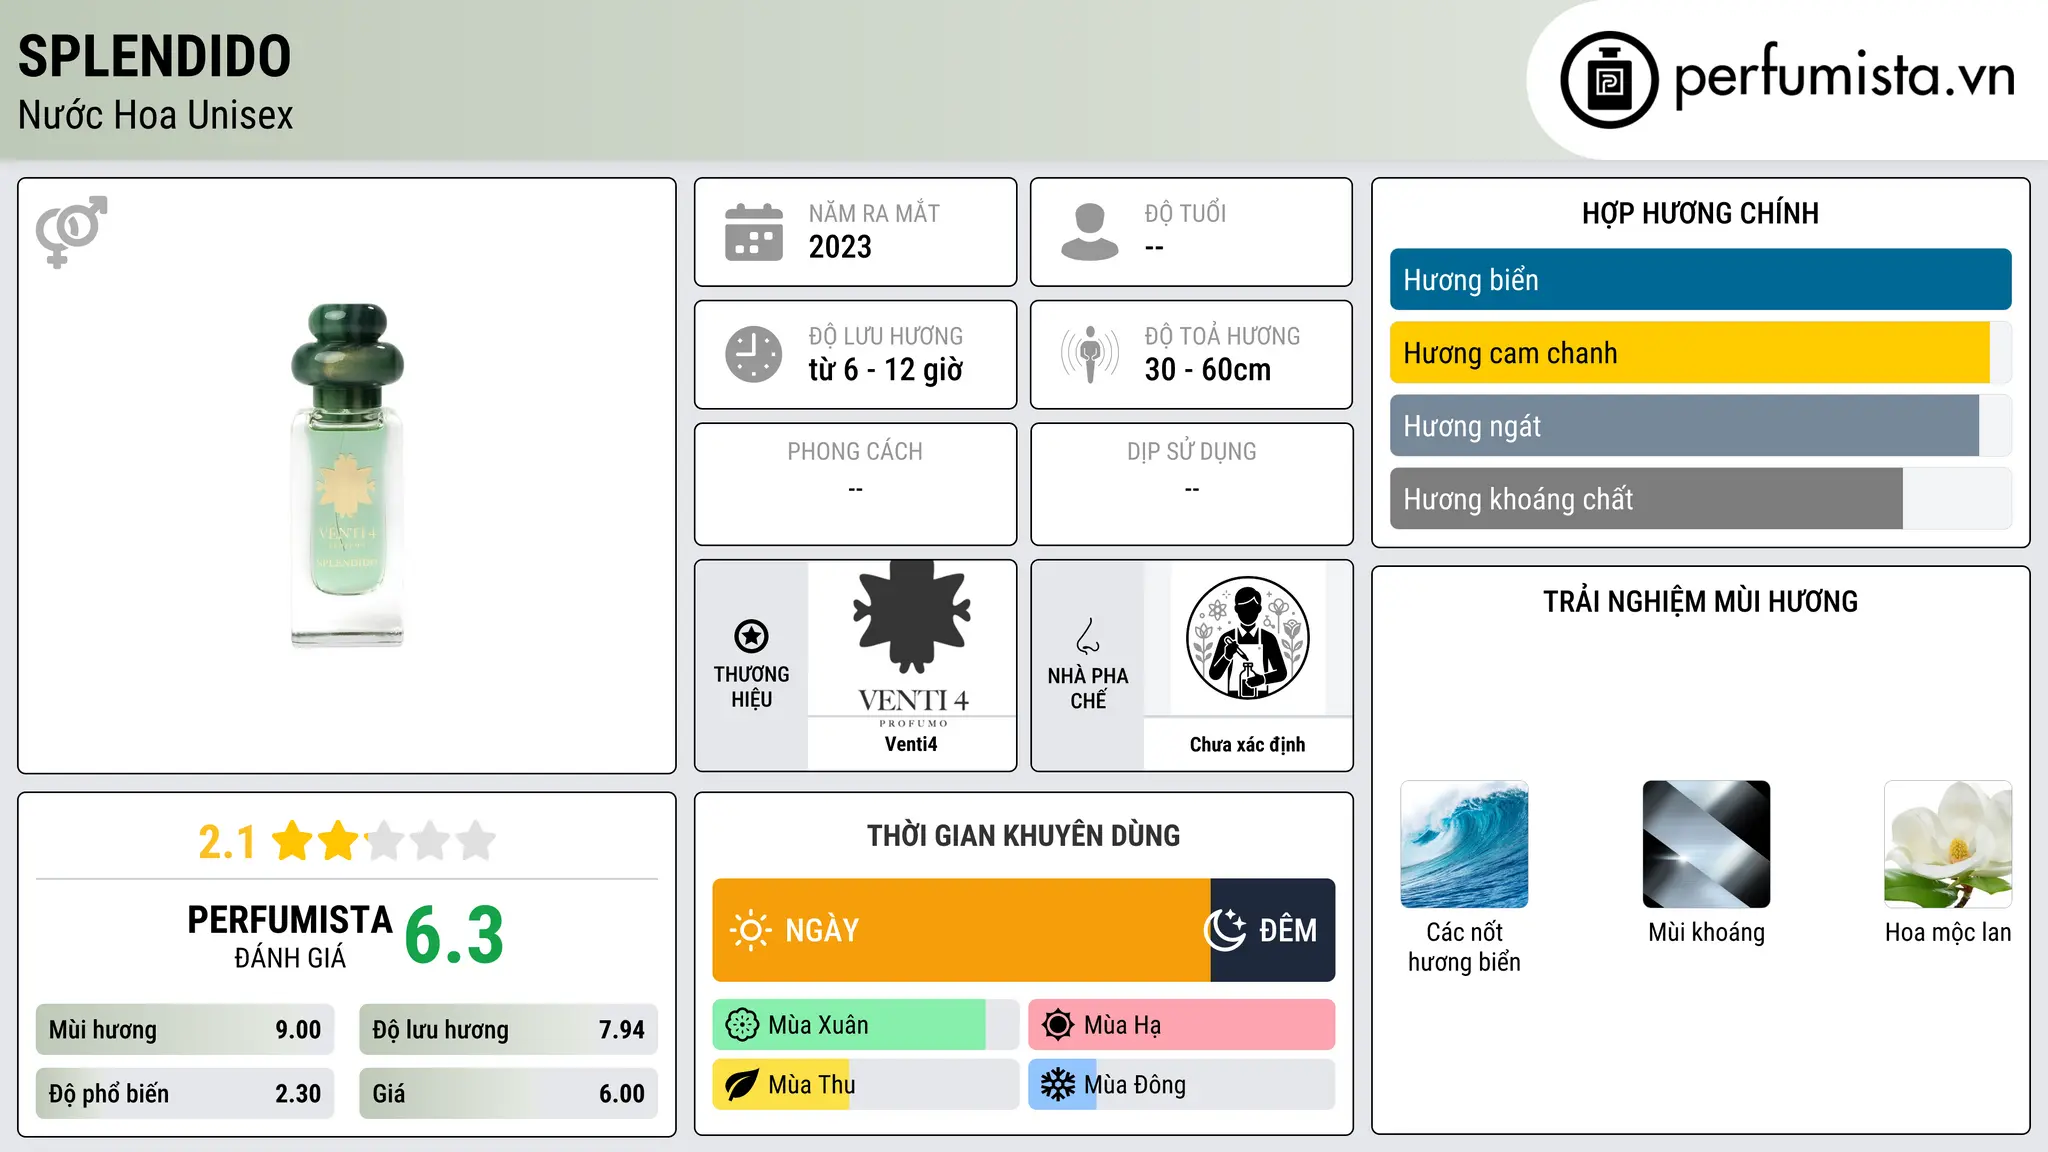2048x1152 pixels.
Task: Click the Hương khoáng chất accord bar
Action: 1700,499
